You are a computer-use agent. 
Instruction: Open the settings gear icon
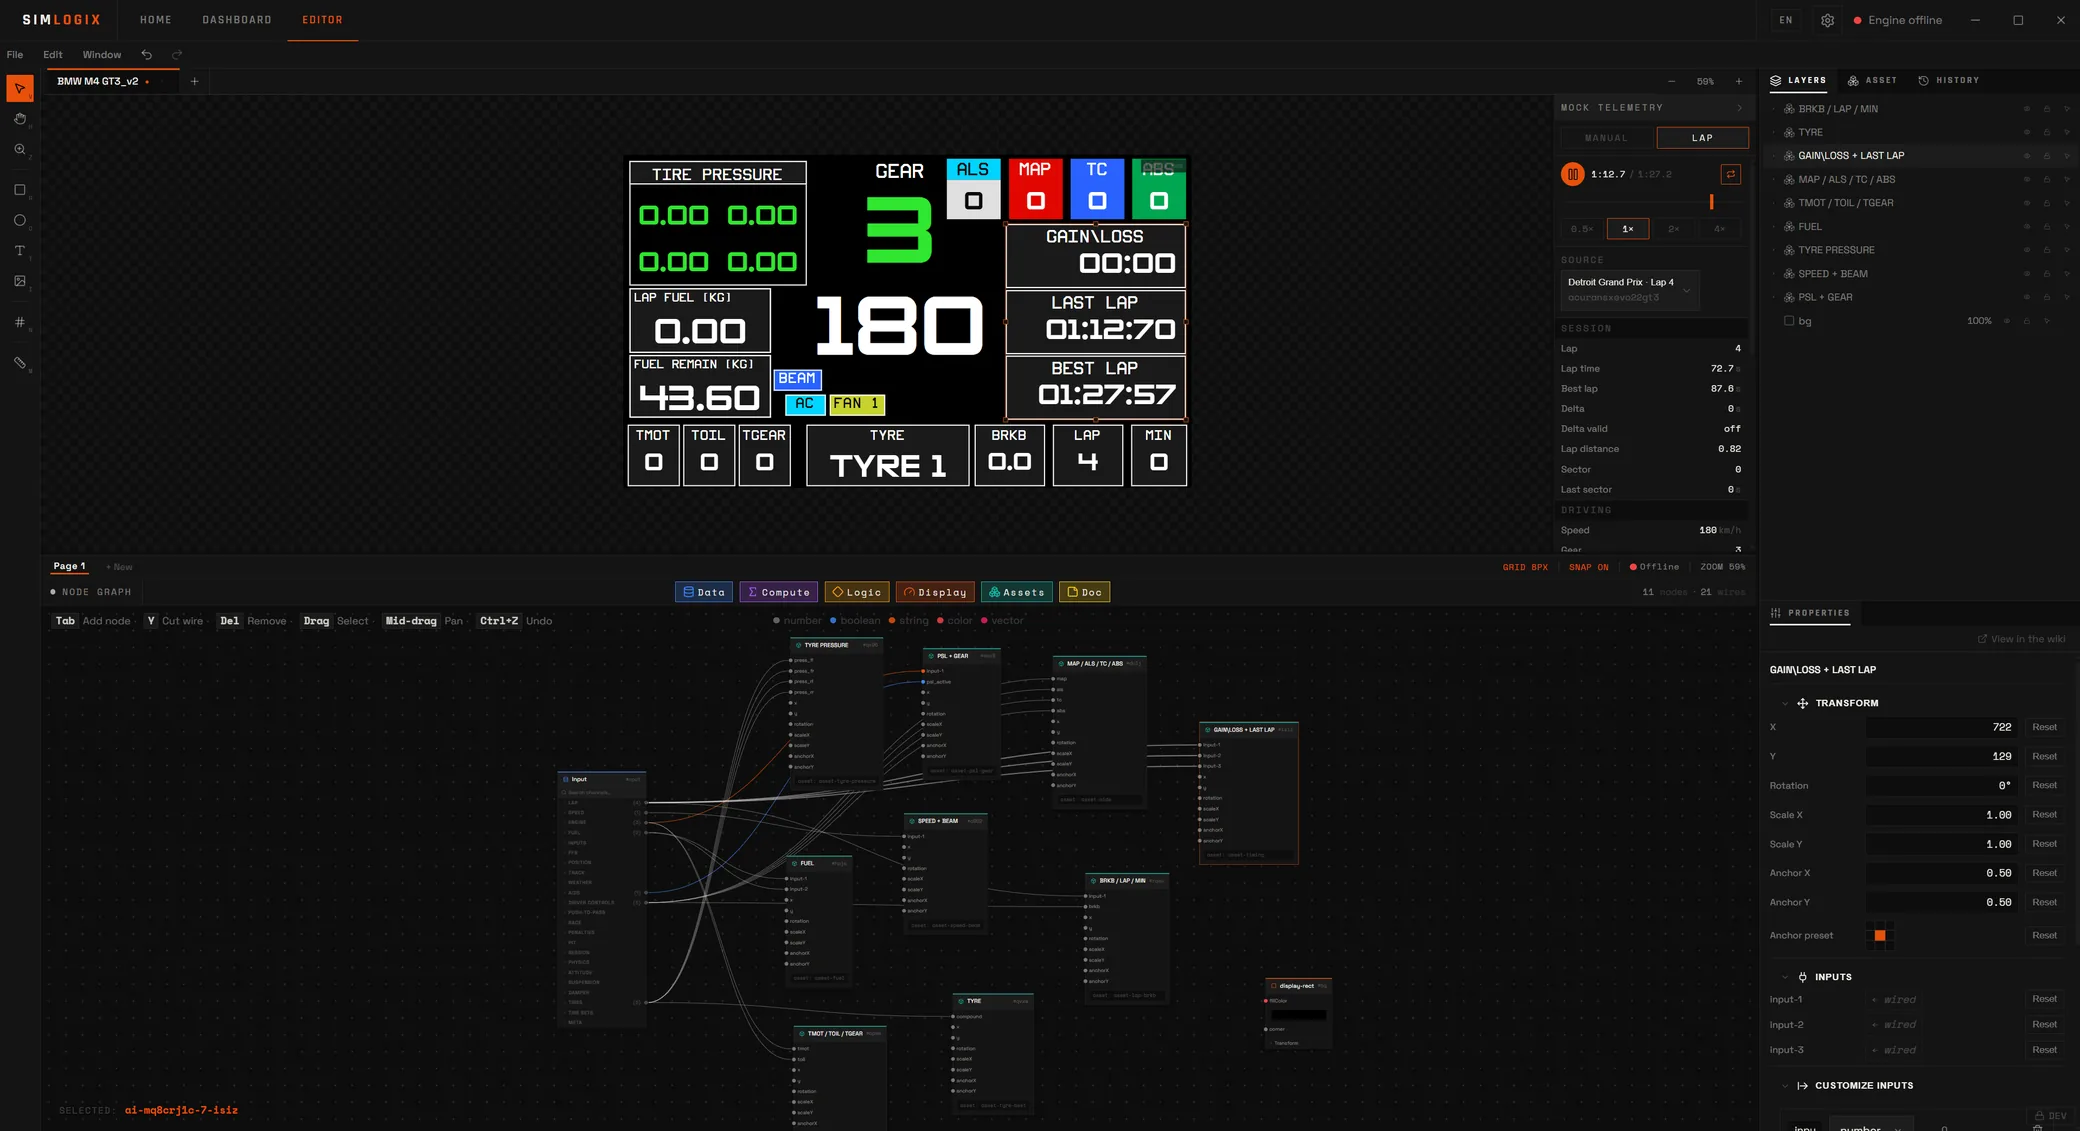coord(1827,20)
